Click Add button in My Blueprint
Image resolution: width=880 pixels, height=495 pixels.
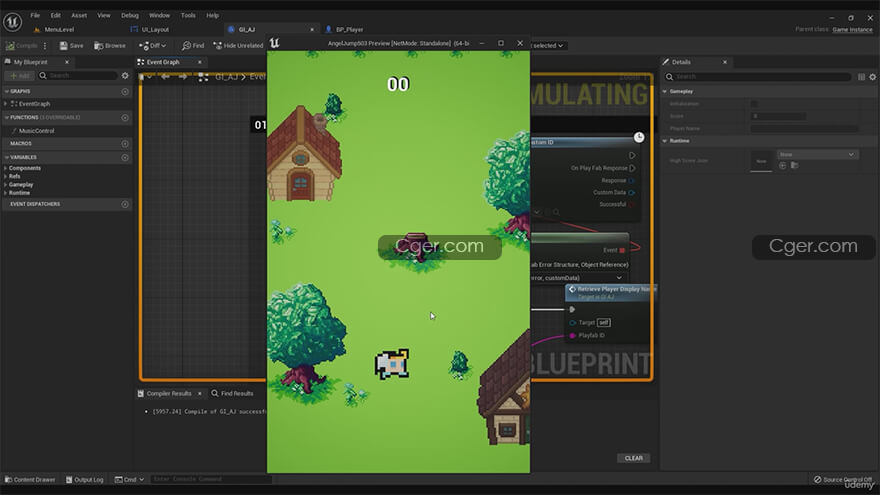coord(20,75)
